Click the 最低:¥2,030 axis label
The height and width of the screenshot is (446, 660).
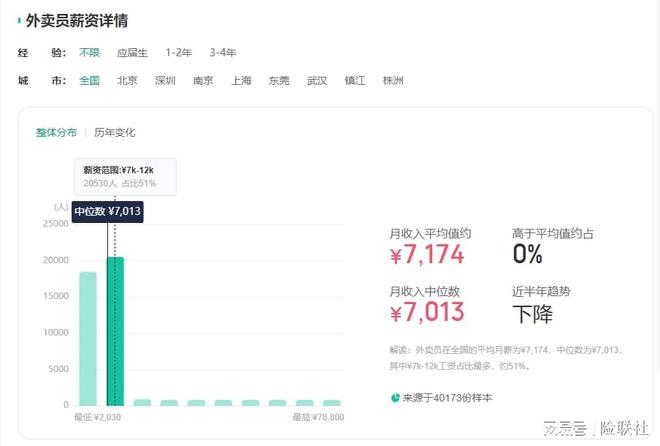(x=97, y=417)
